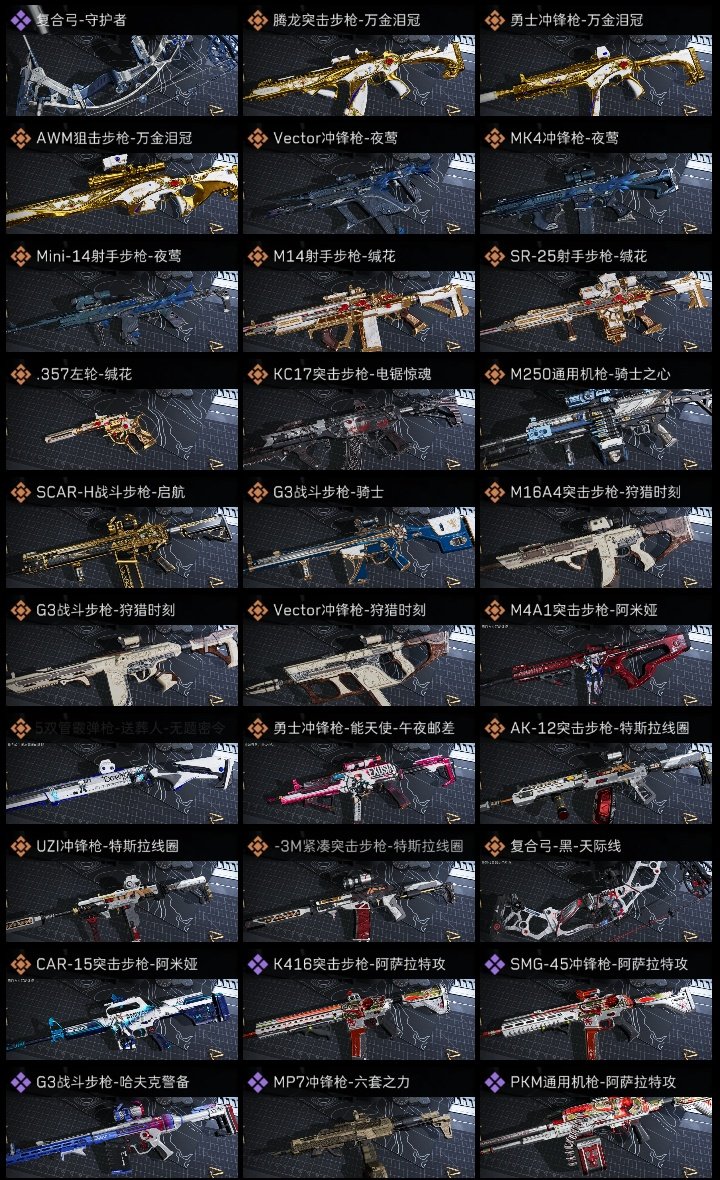The image size is (720, 1180).
Task: Click rarity icon beside .357左轮-绒花
Action: (x=20, y=374)
